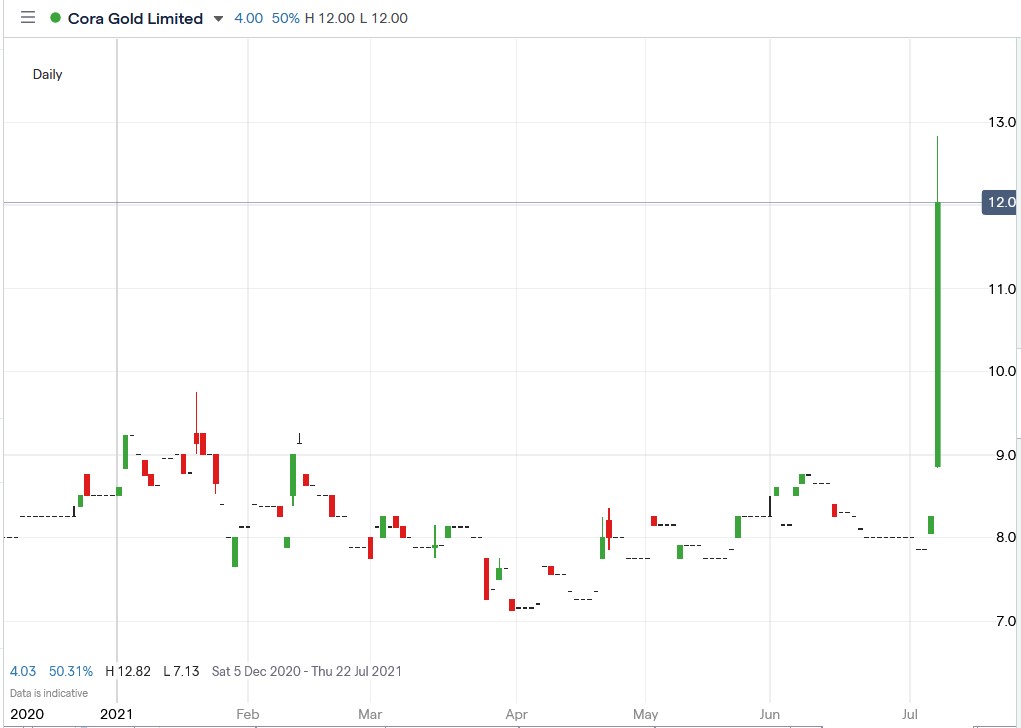This screenshot has height=728, width=1021.
Task: Select the lowest candle in mid-April
Action: pyautogui.click(x=513, y=605)
